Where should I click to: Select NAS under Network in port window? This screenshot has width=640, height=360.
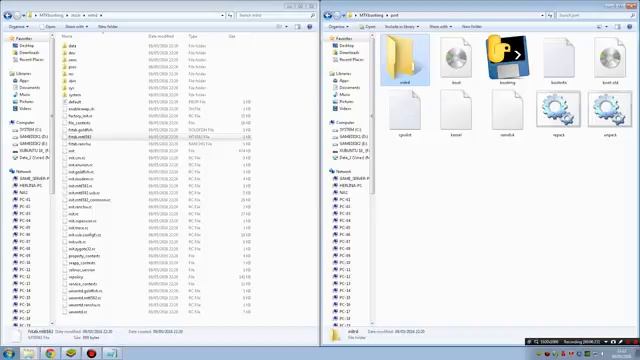point(343,192)
